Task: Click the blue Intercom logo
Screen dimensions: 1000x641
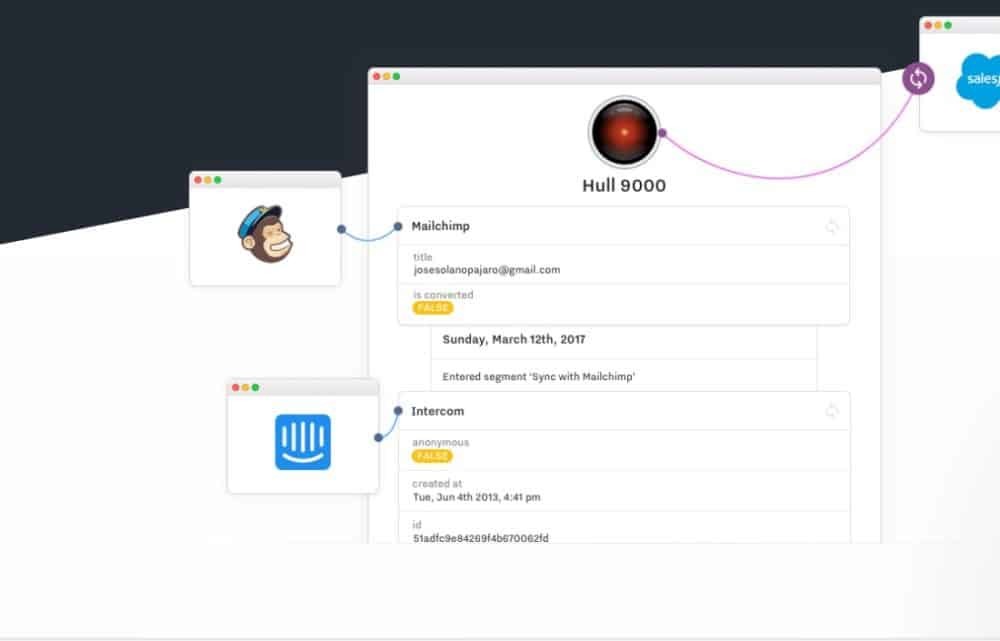Action: (302, 441)
